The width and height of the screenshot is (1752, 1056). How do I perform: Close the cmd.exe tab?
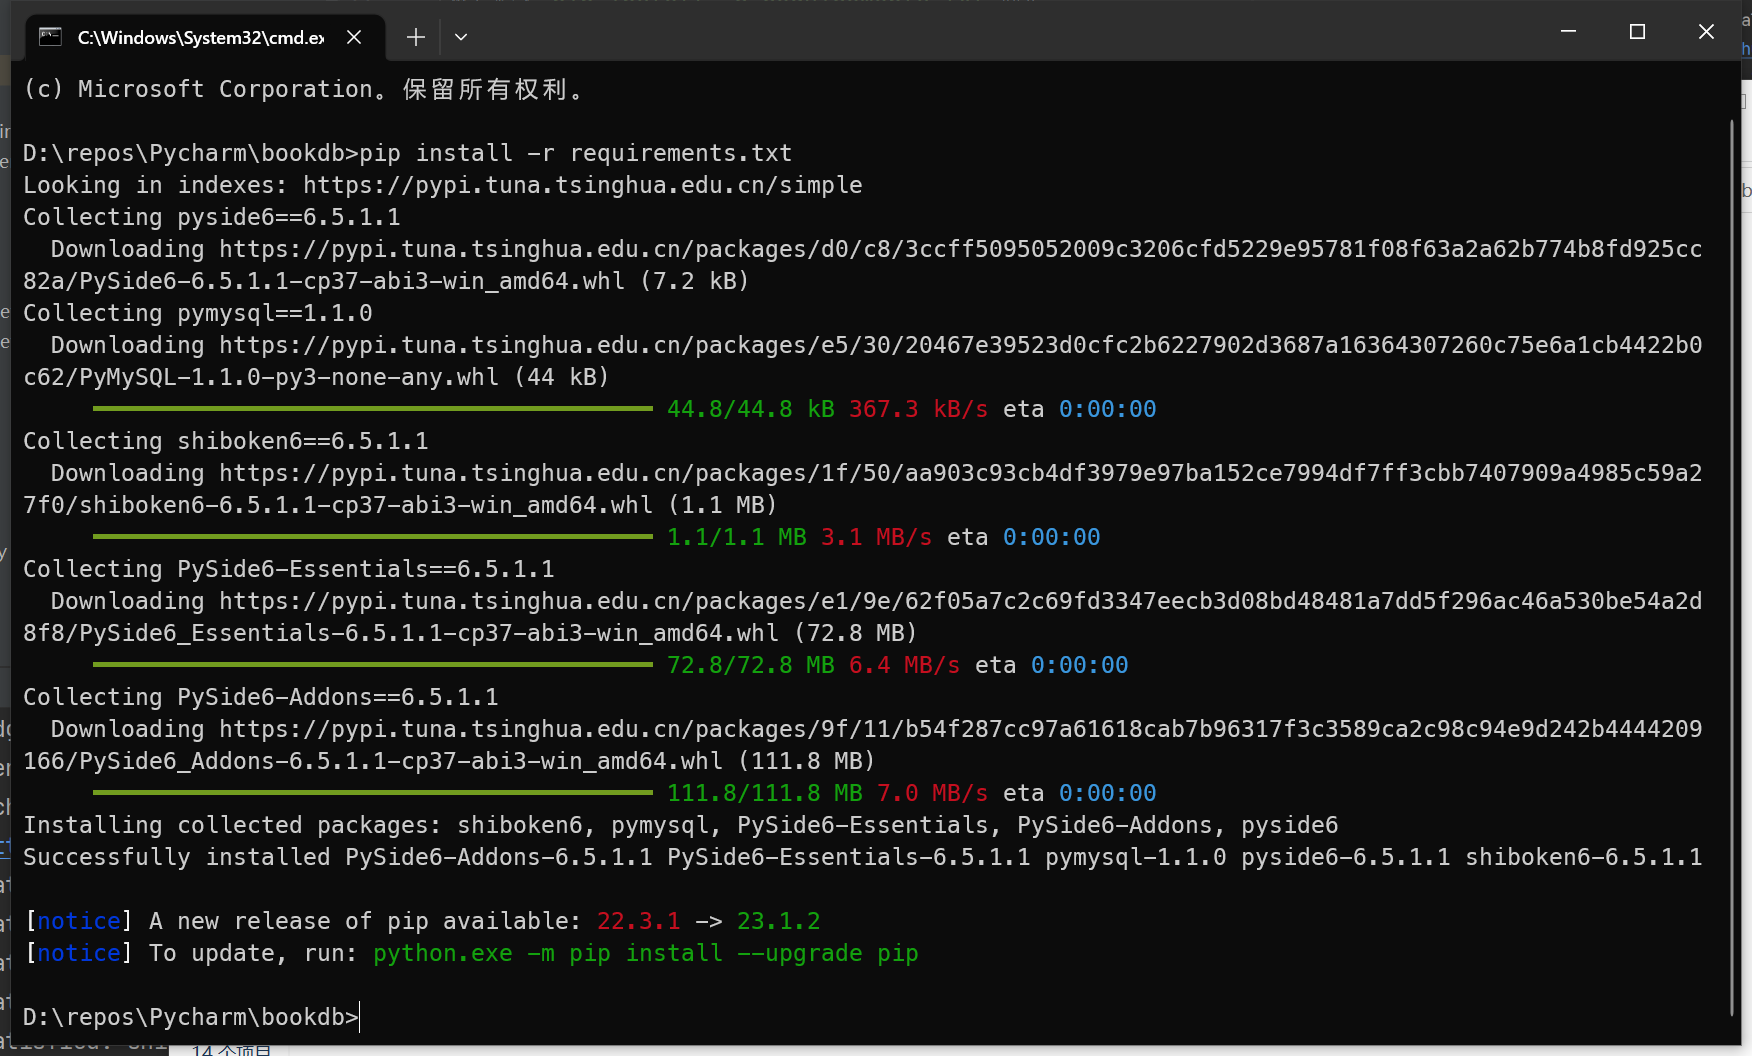(354, 37)
